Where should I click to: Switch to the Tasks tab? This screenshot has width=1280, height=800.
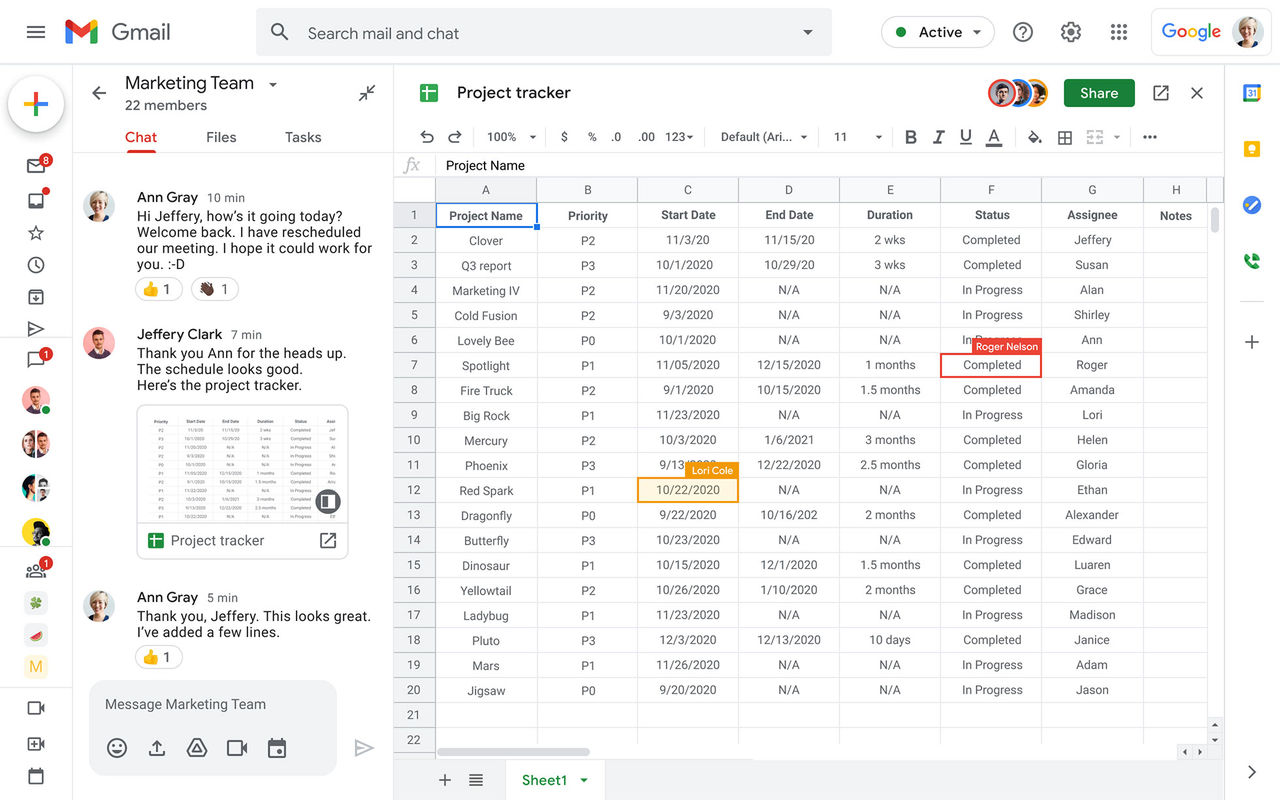[303, 138]
